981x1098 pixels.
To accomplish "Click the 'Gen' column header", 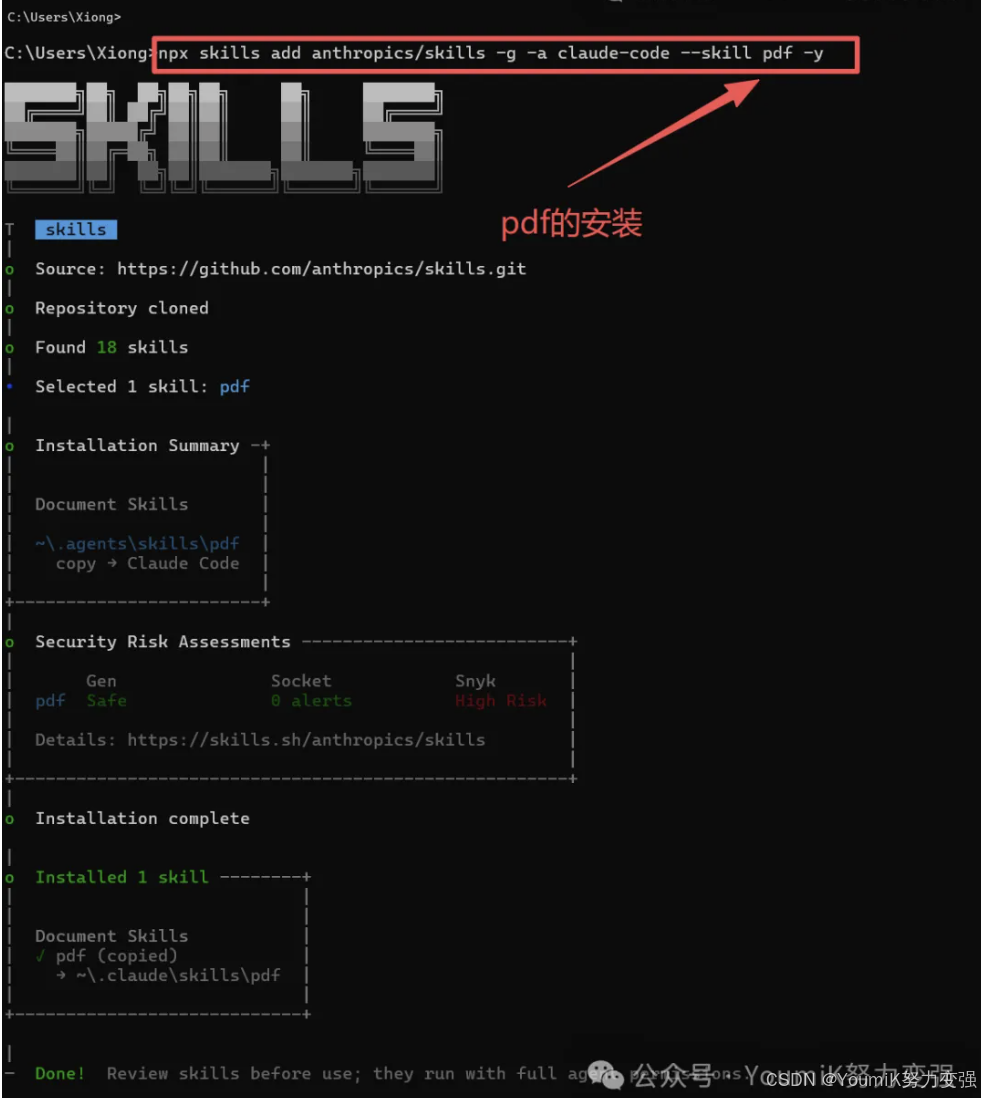I will pyautogui.click(x=102, y=681).
